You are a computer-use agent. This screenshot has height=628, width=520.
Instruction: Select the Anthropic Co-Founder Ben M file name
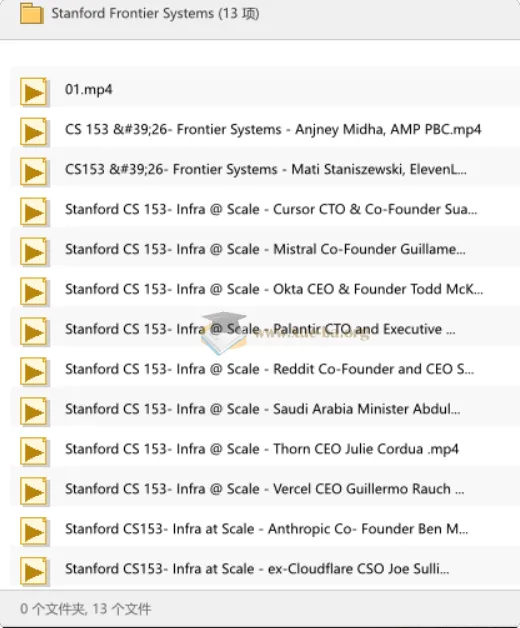point(266,529)
